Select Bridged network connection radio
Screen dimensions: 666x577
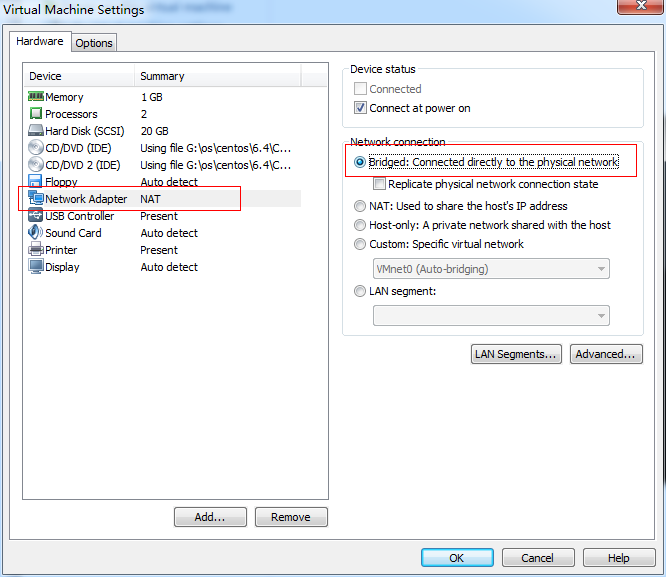(360, 162)
